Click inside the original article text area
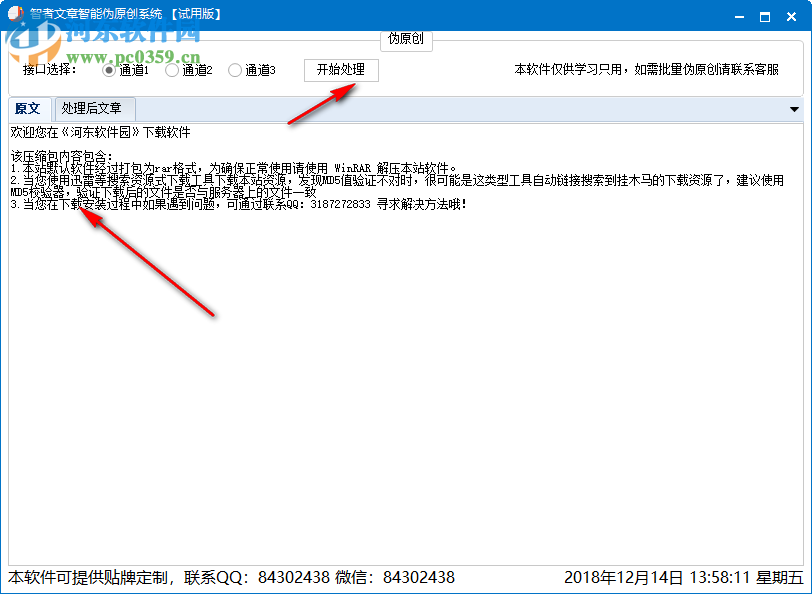Viewport: 812px width, 594px height. tap(405, 344)
